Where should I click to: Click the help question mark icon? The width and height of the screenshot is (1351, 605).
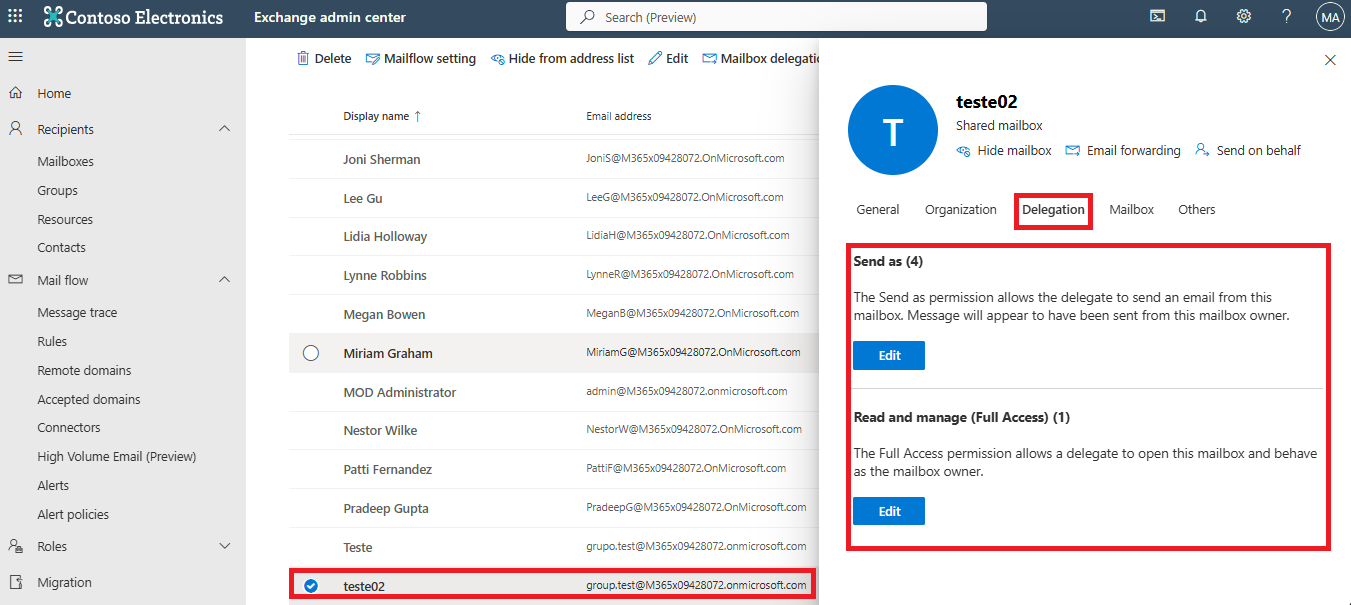[1287, 17]
